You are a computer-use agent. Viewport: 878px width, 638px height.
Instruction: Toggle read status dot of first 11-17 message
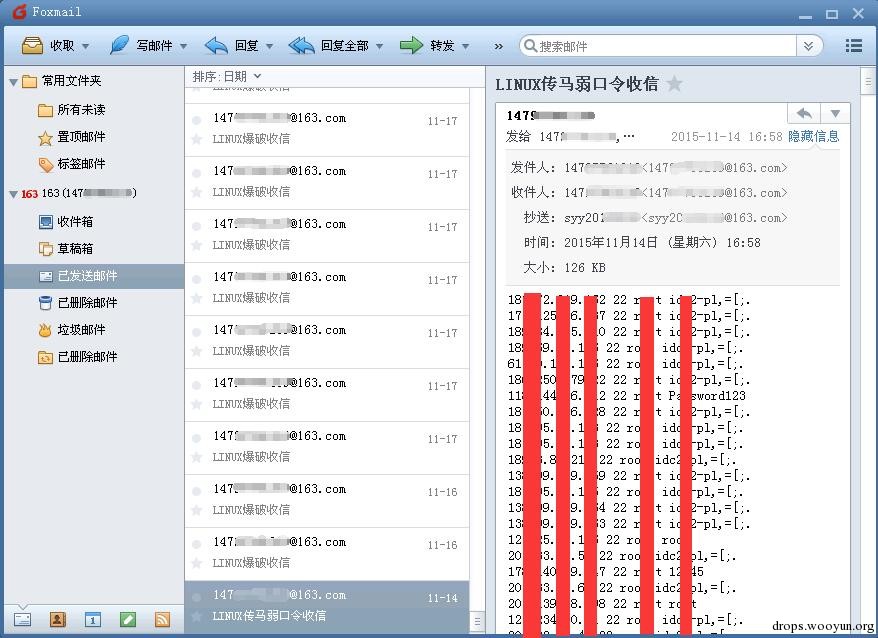tap(197, 120)
